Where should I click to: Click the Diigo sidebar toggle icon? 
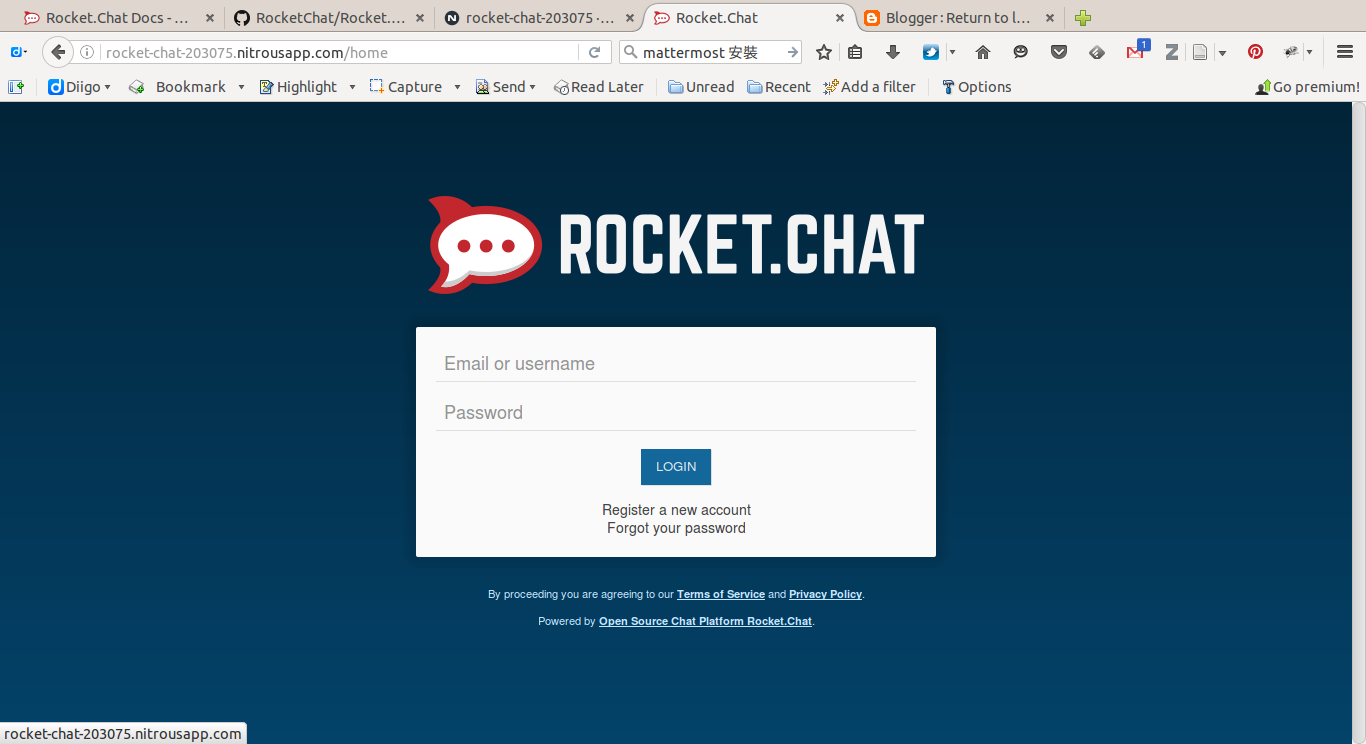16,87
